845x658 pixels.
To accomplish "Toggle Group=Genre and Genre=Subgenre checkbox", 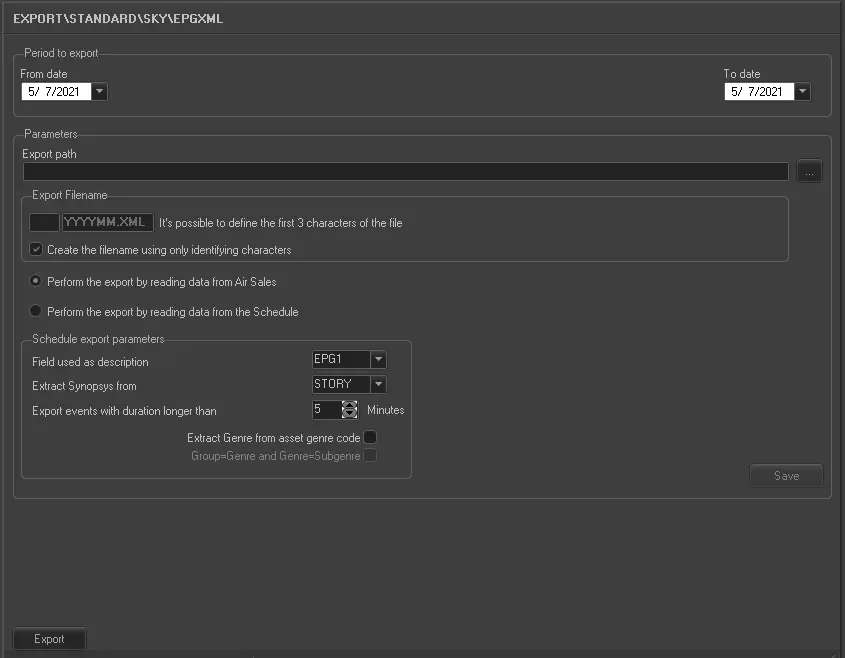I will (x=370, y=456).
